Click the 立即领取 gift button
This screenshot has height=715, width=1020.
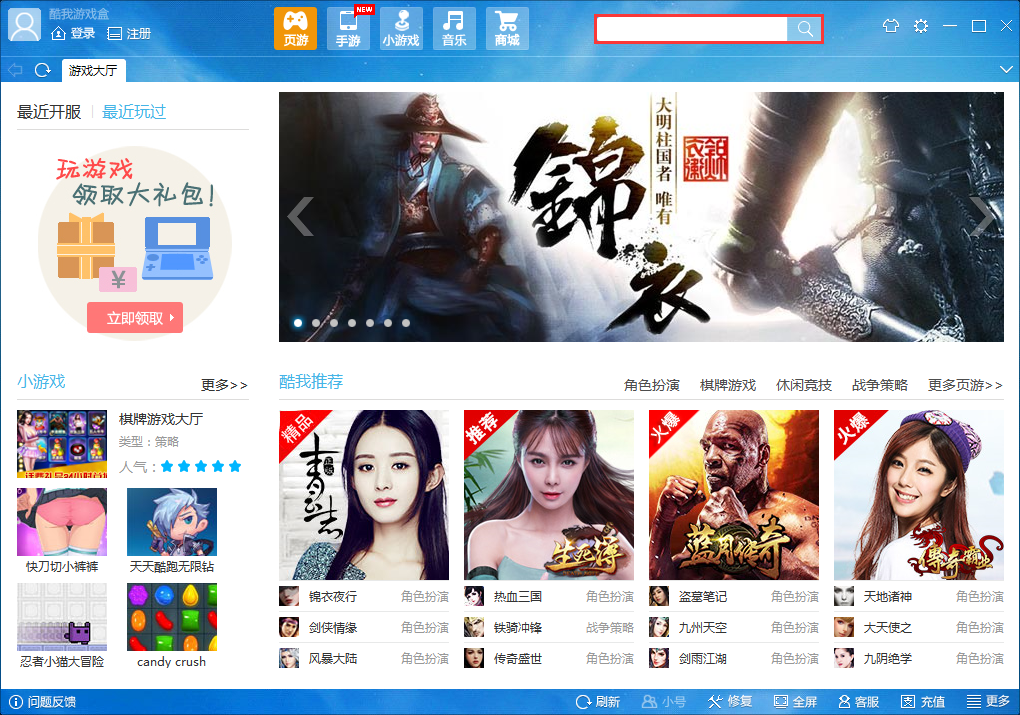click(x=135, y=317)
